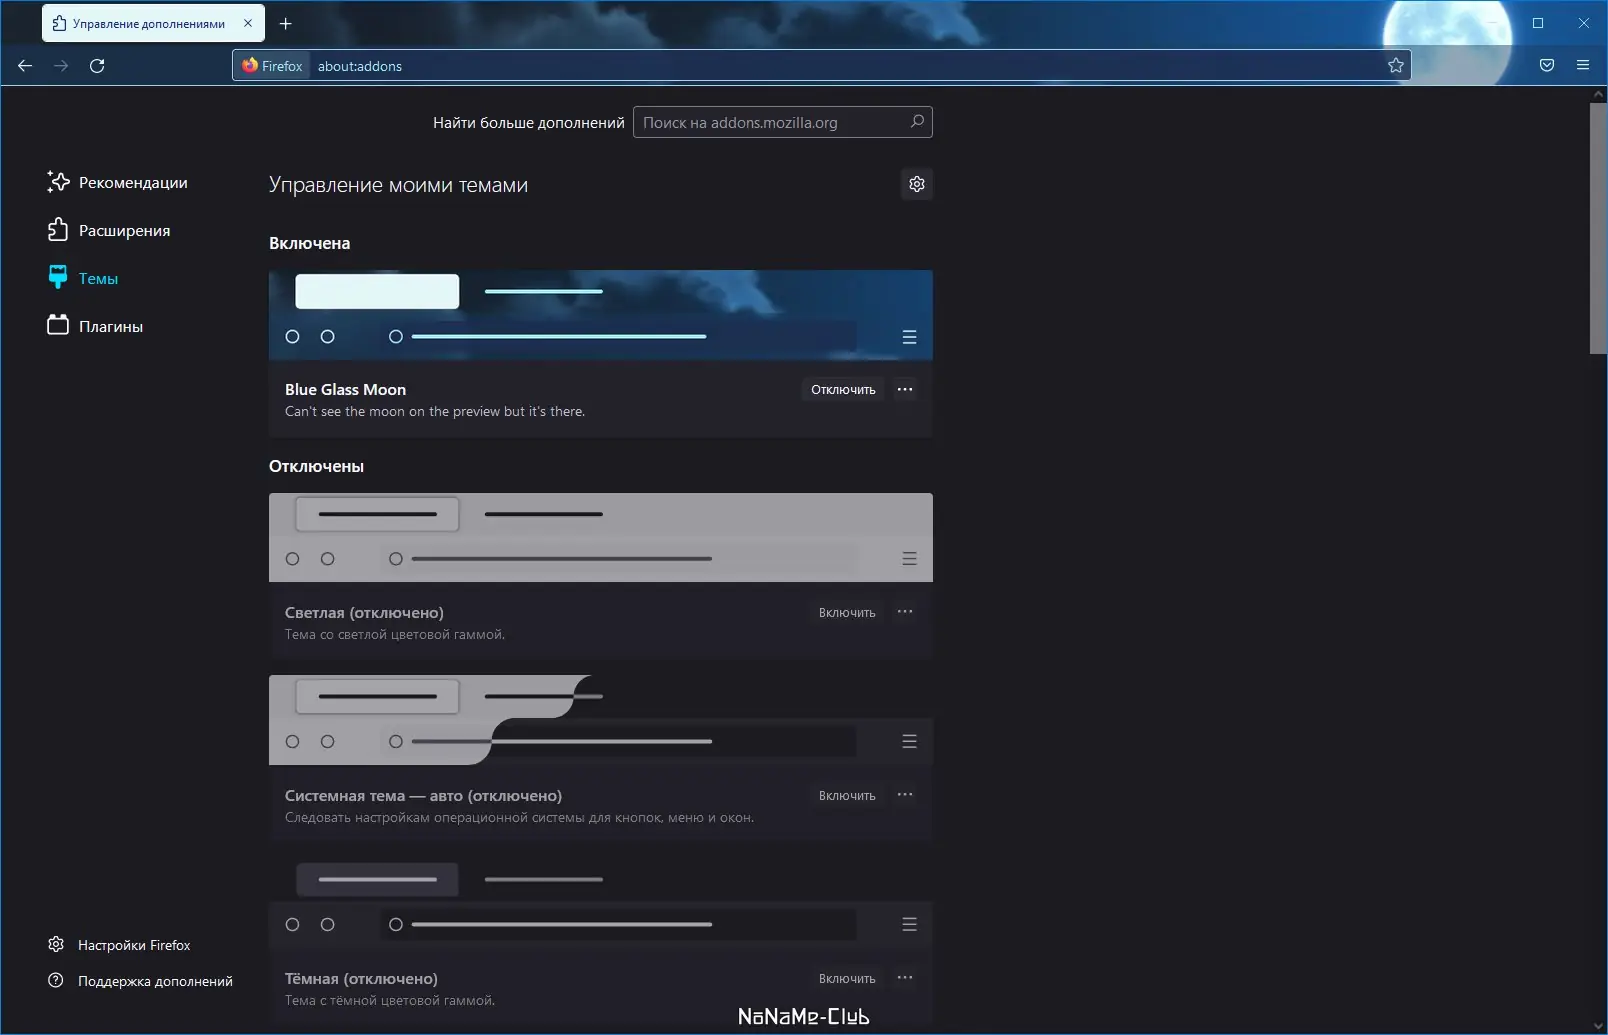Screen dimensions: 1608x1035
Task: Open the Поддержка дополнений support link
Action: (140, 981)
